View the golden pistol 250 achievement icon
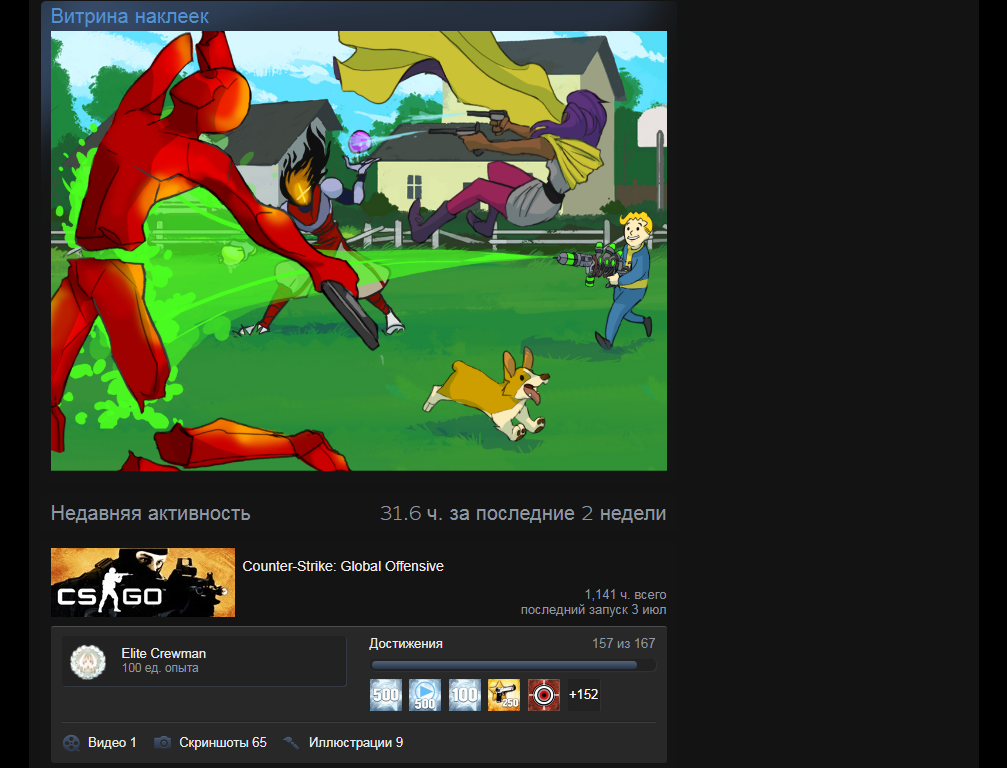The image size is (1007, 768). [x=504, y=695]
